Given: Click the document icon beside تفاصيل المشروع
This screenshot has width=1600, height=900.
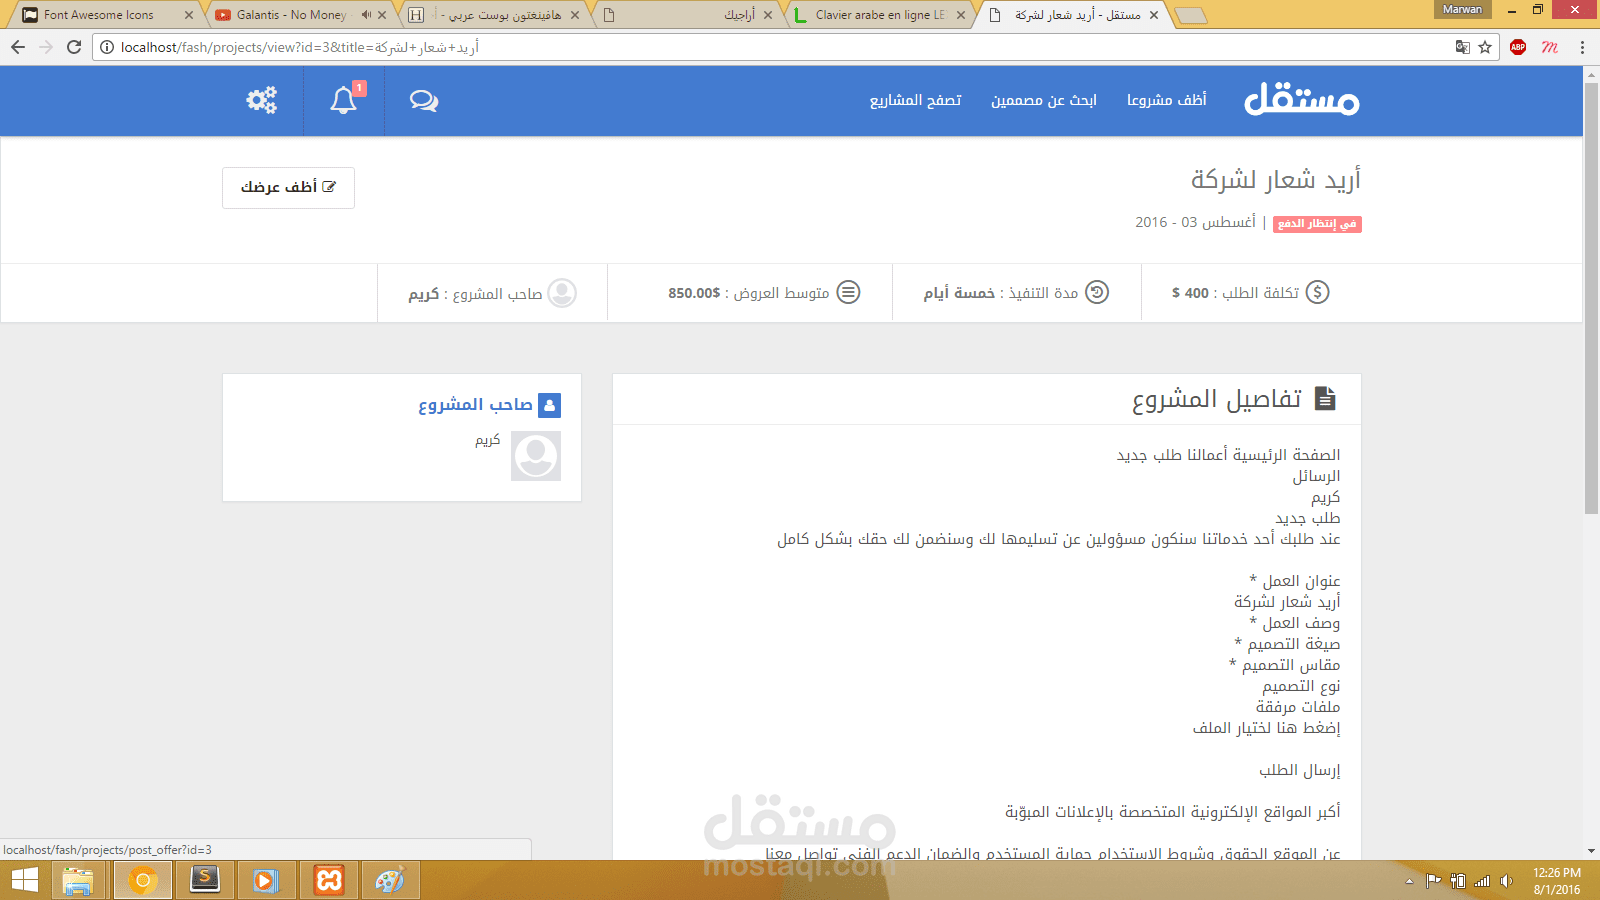Looking at the screenshot, I should point(1325,398).
